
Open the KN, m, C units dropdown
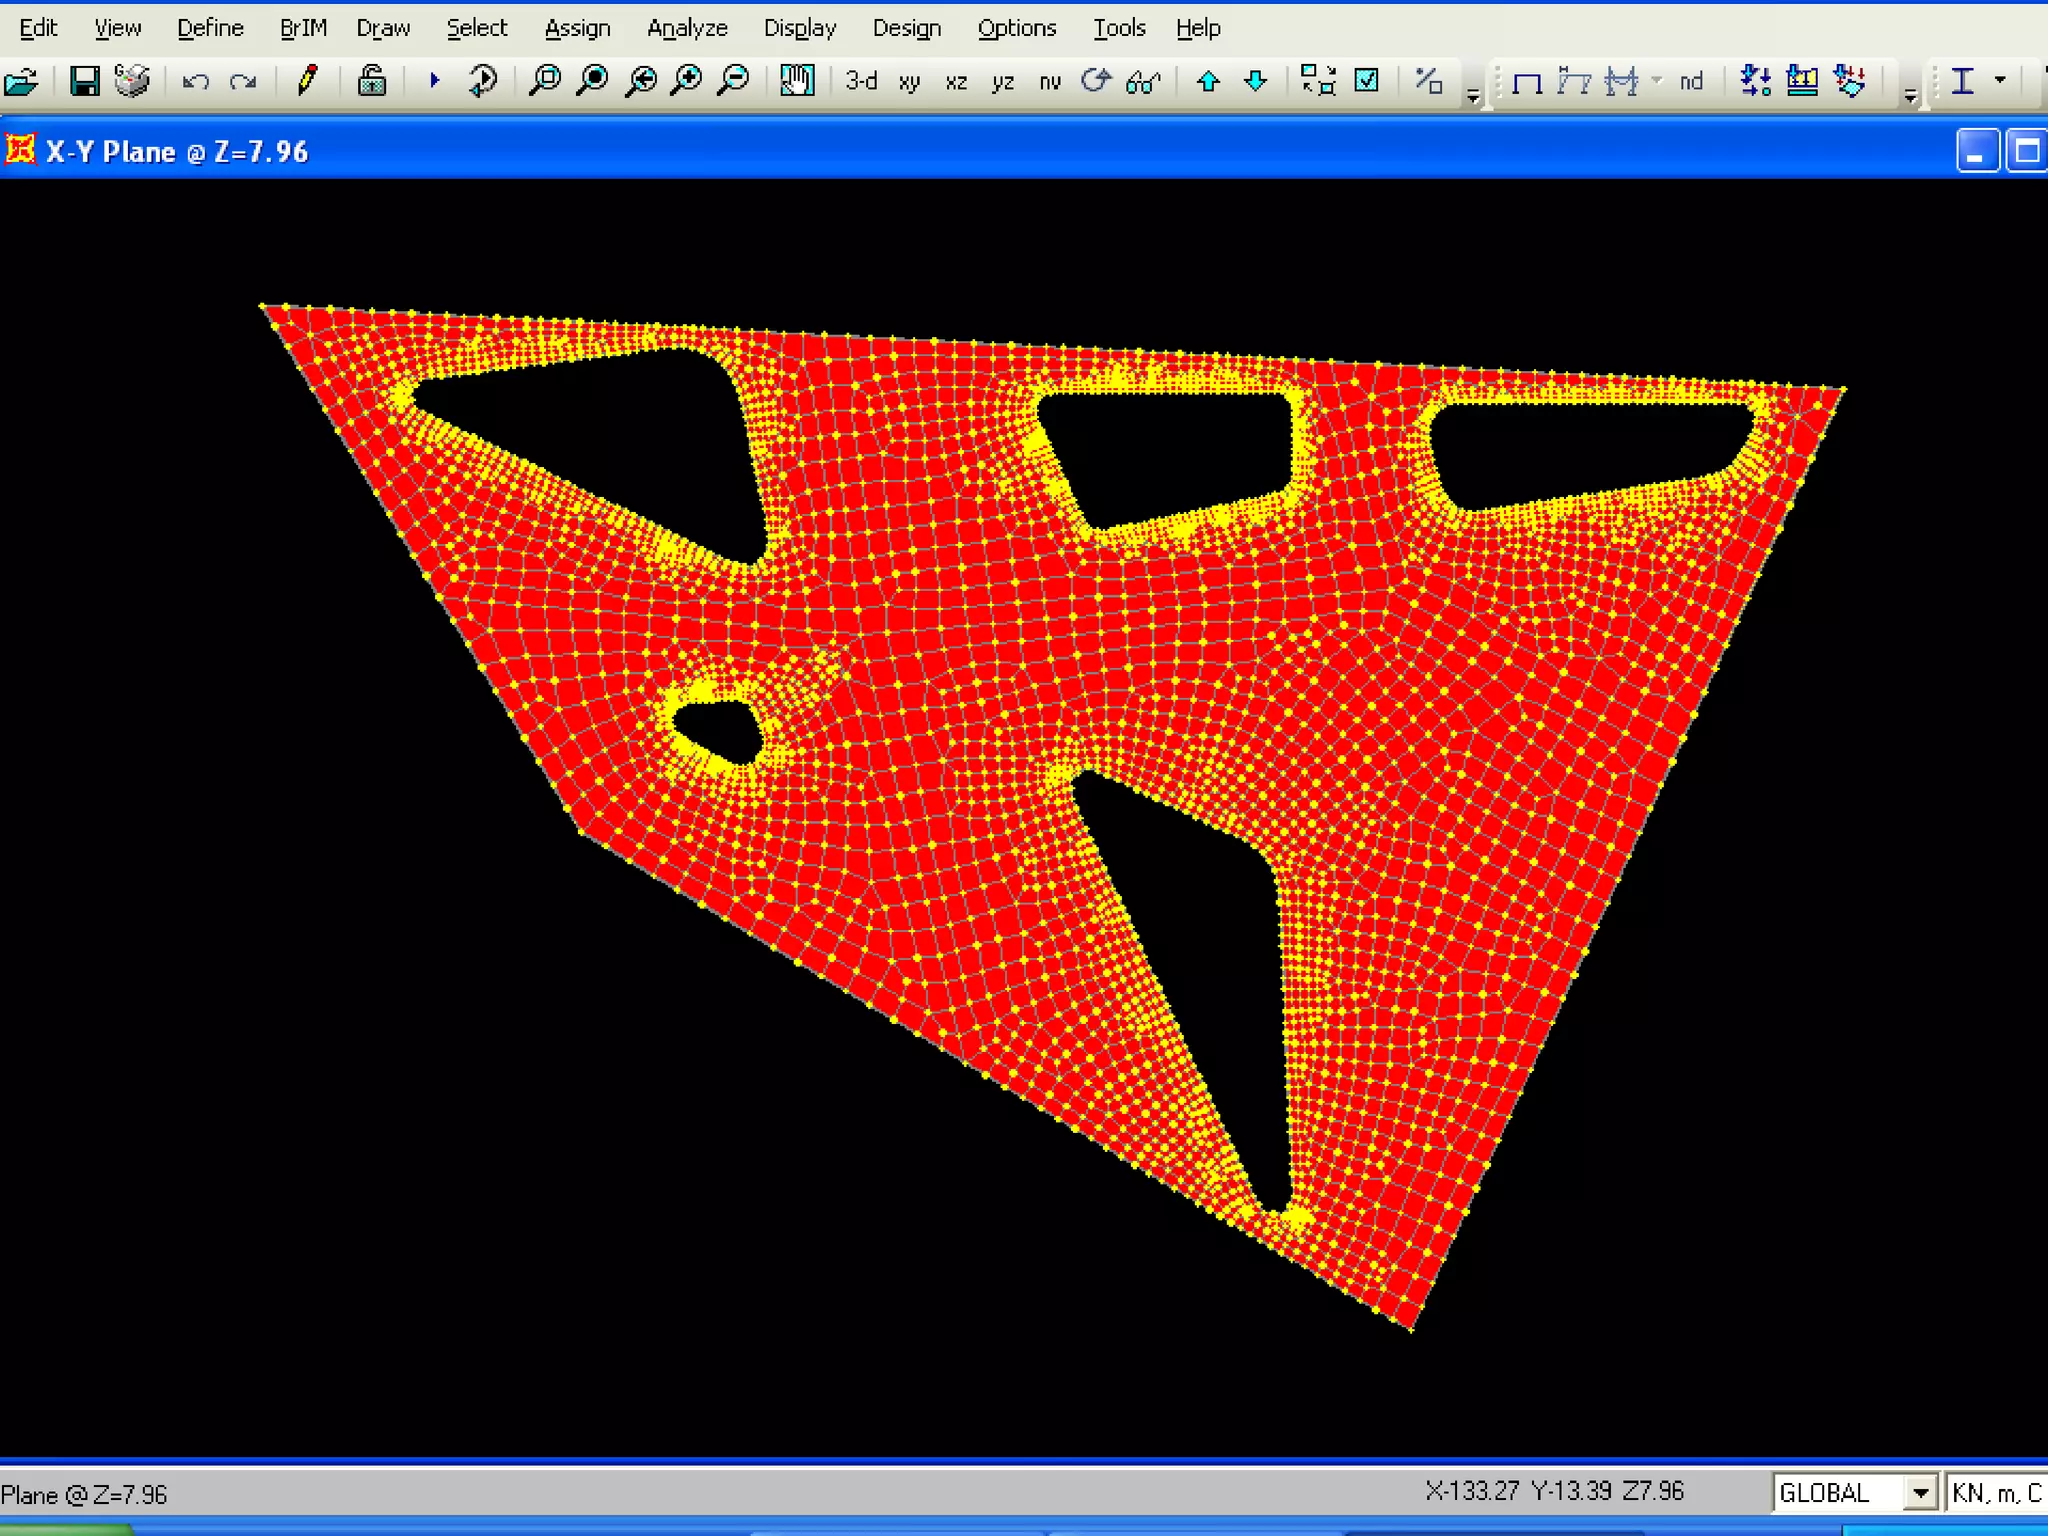pyautogui.click(x=1996, y=1493)
